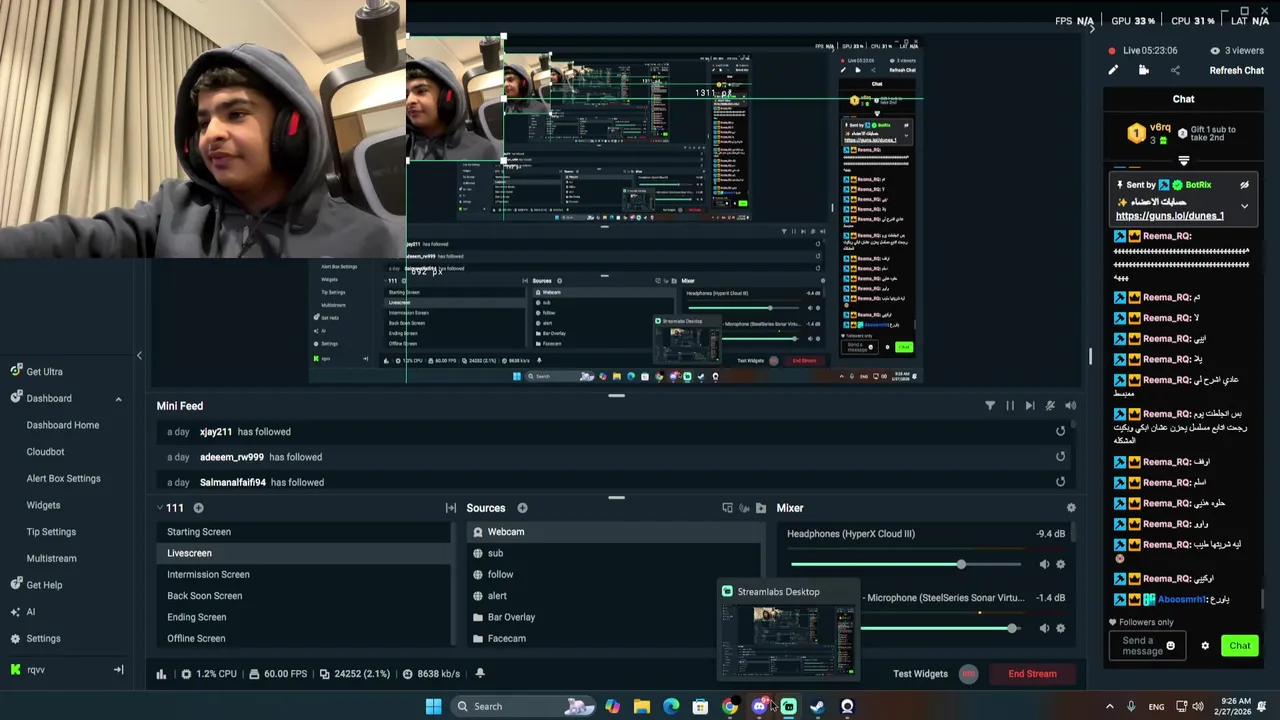Expand the pinned BotRix message chevron
1280x720 pixels.
click(1244, 206)
